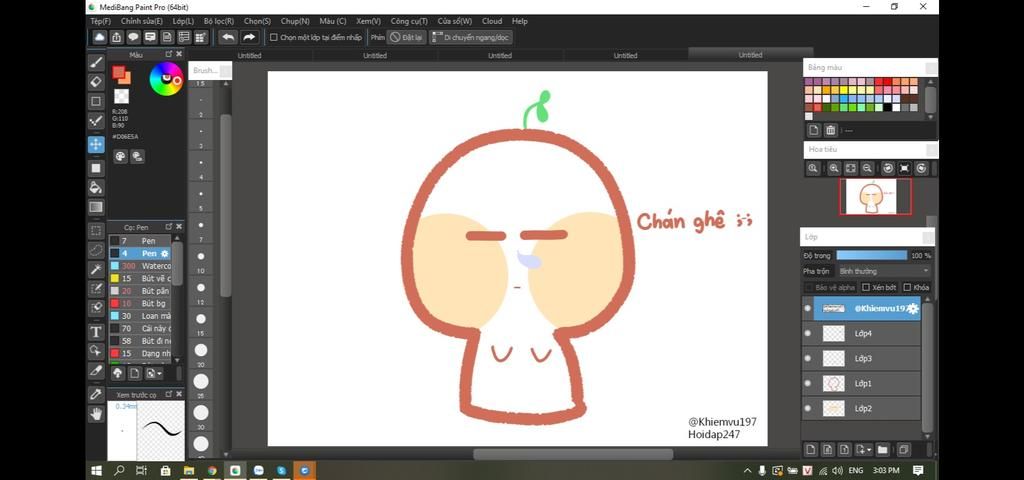This screenshot has width=1024, height=480.
Task: Open the Pha trộn blend mode dropdown
Action: (884, 271)
